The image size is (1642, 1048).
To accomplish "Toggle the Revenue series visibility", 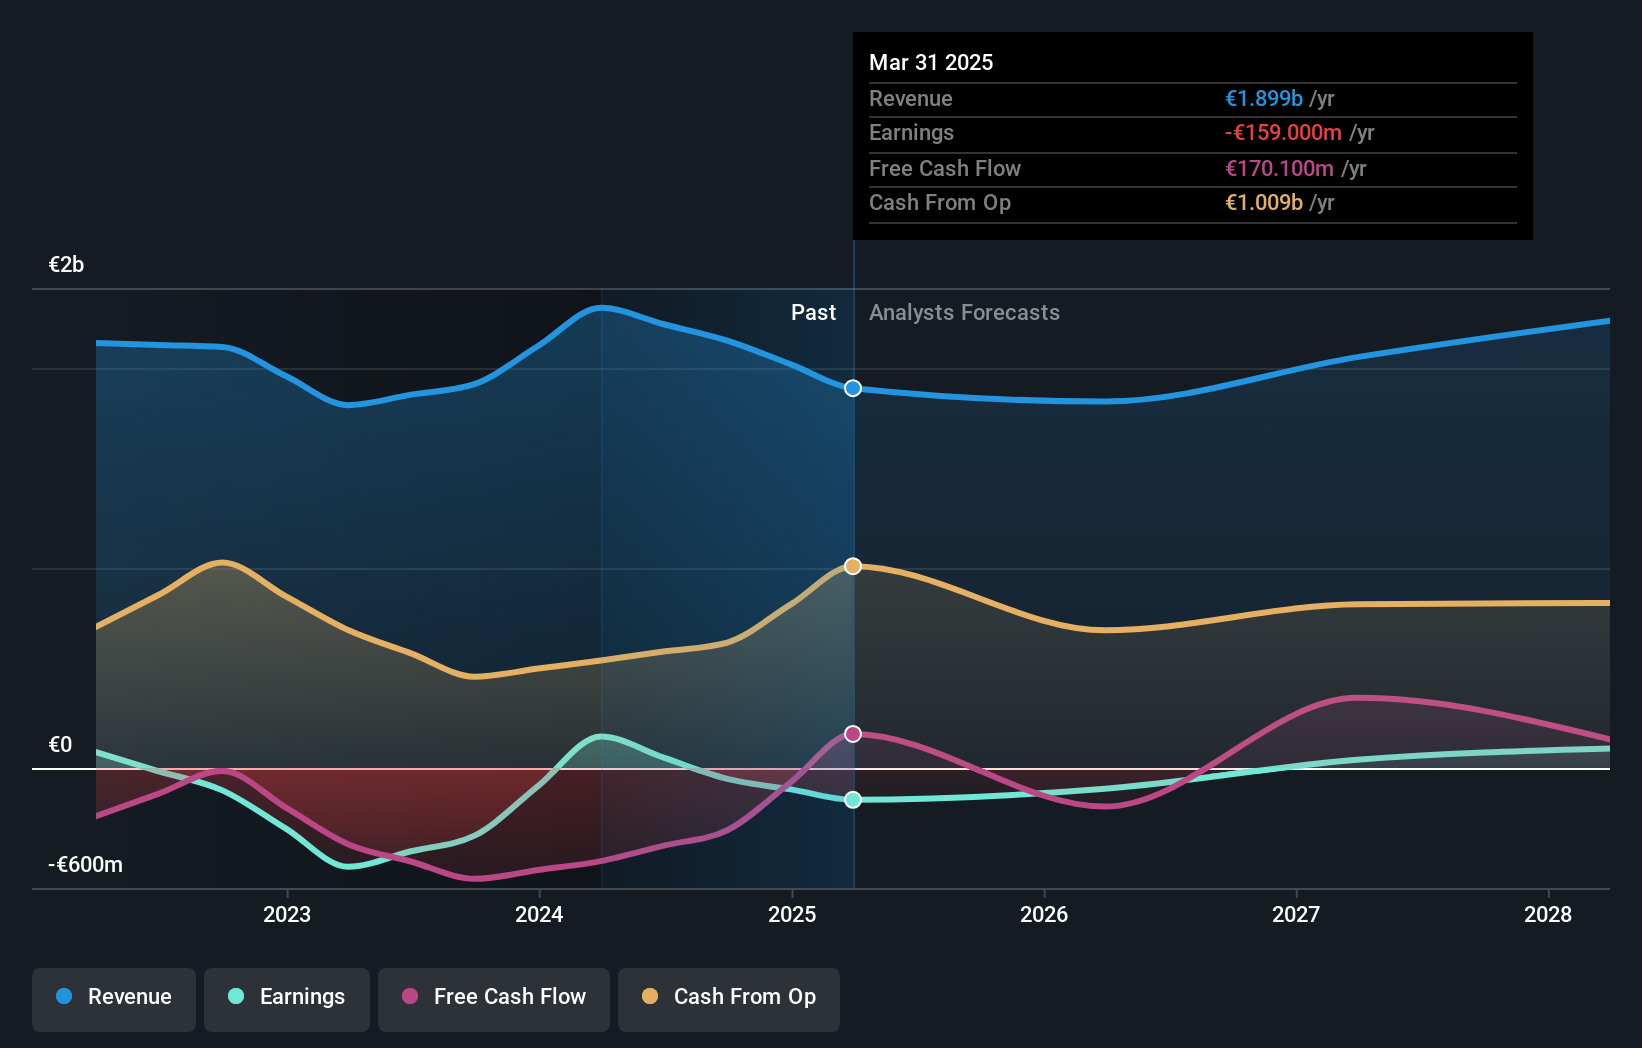I will (x=113, y=997).
